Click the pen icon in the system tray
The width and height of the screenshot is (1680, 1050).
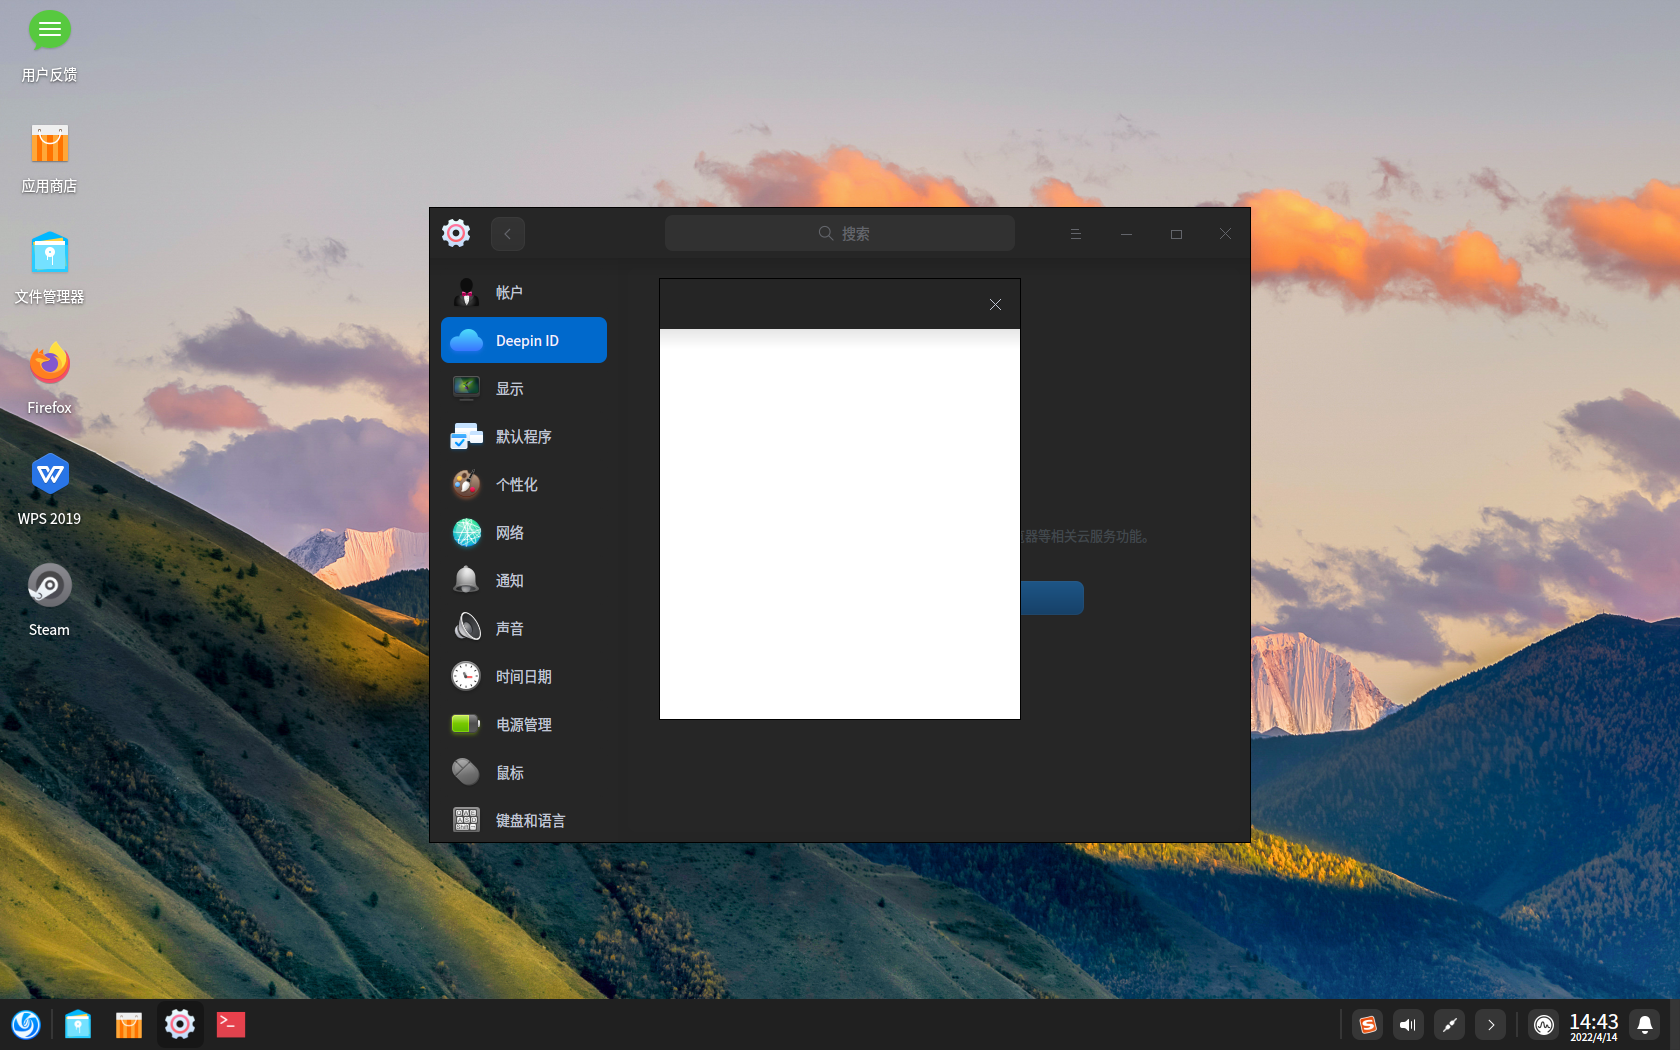tap(1449, 1025)
